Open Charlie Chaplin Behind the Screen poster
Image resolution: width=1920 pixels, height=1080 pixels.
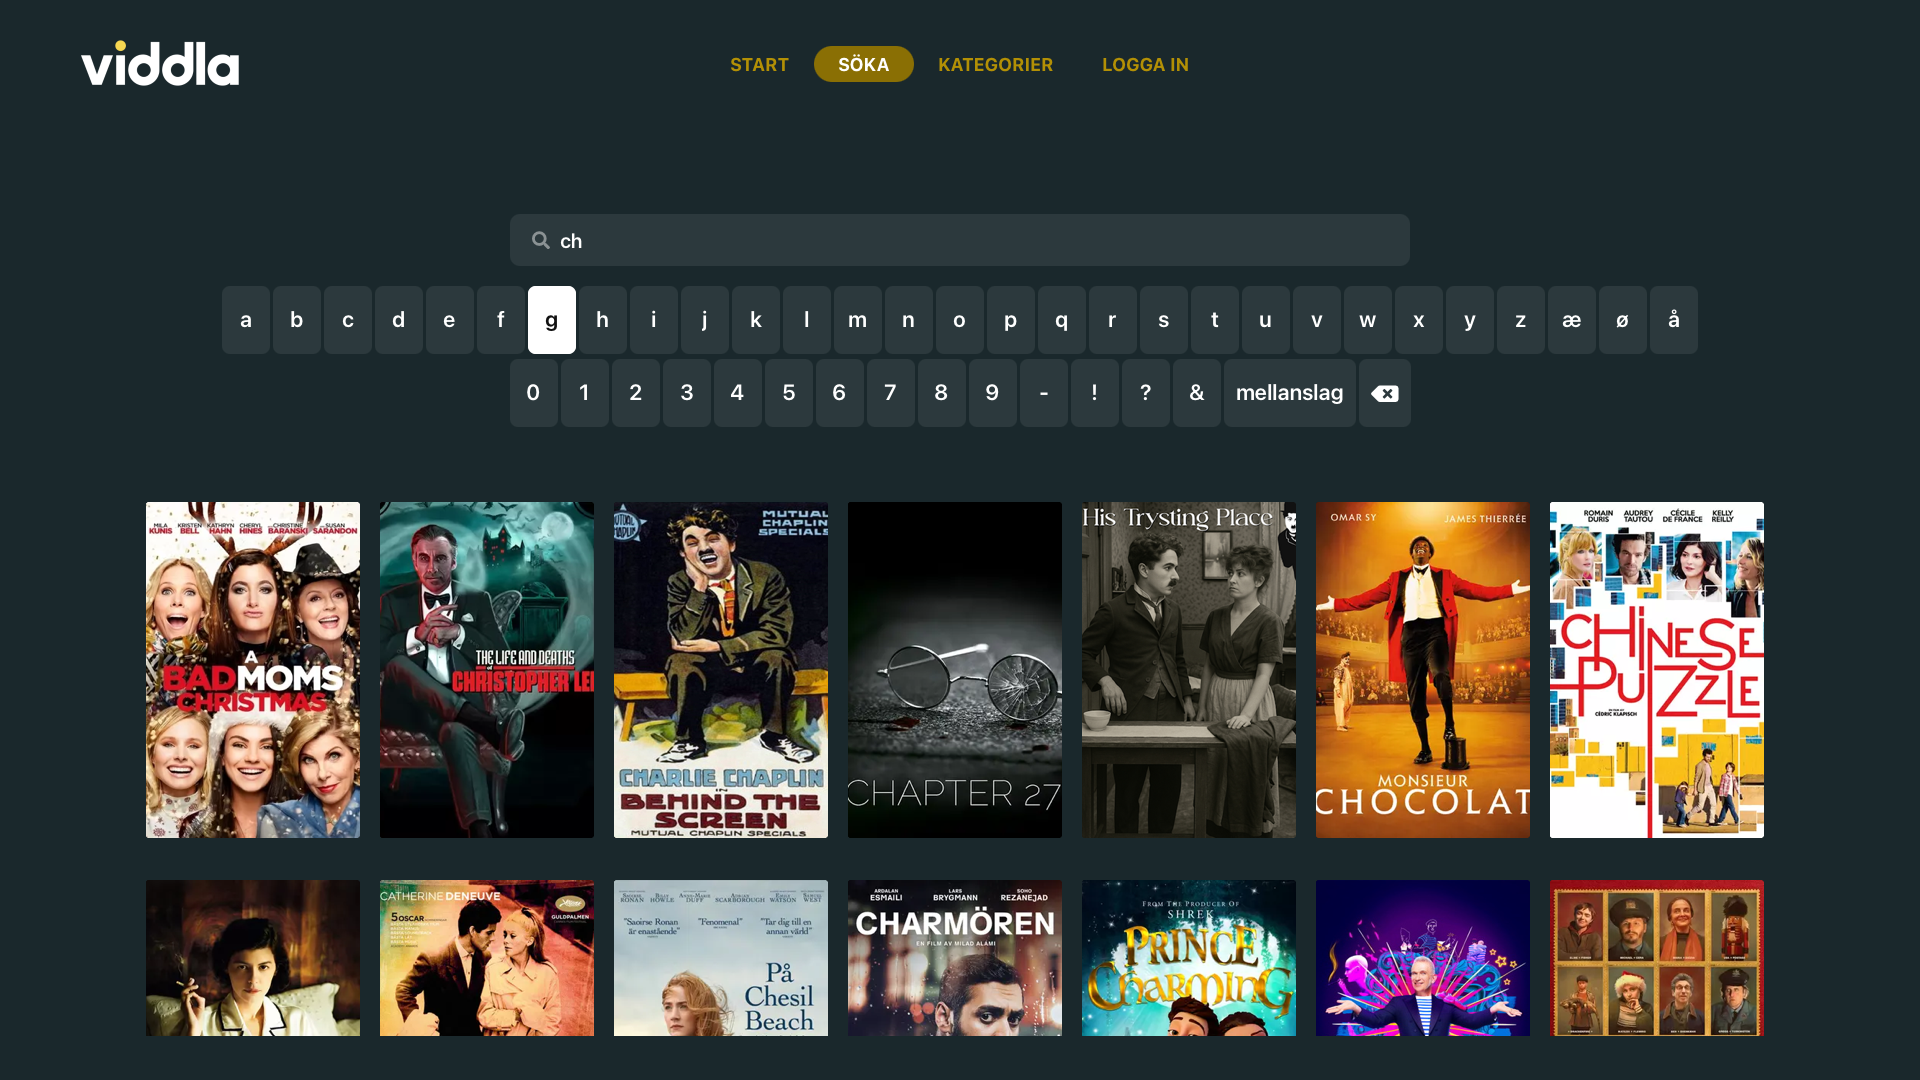click(721, 670)
